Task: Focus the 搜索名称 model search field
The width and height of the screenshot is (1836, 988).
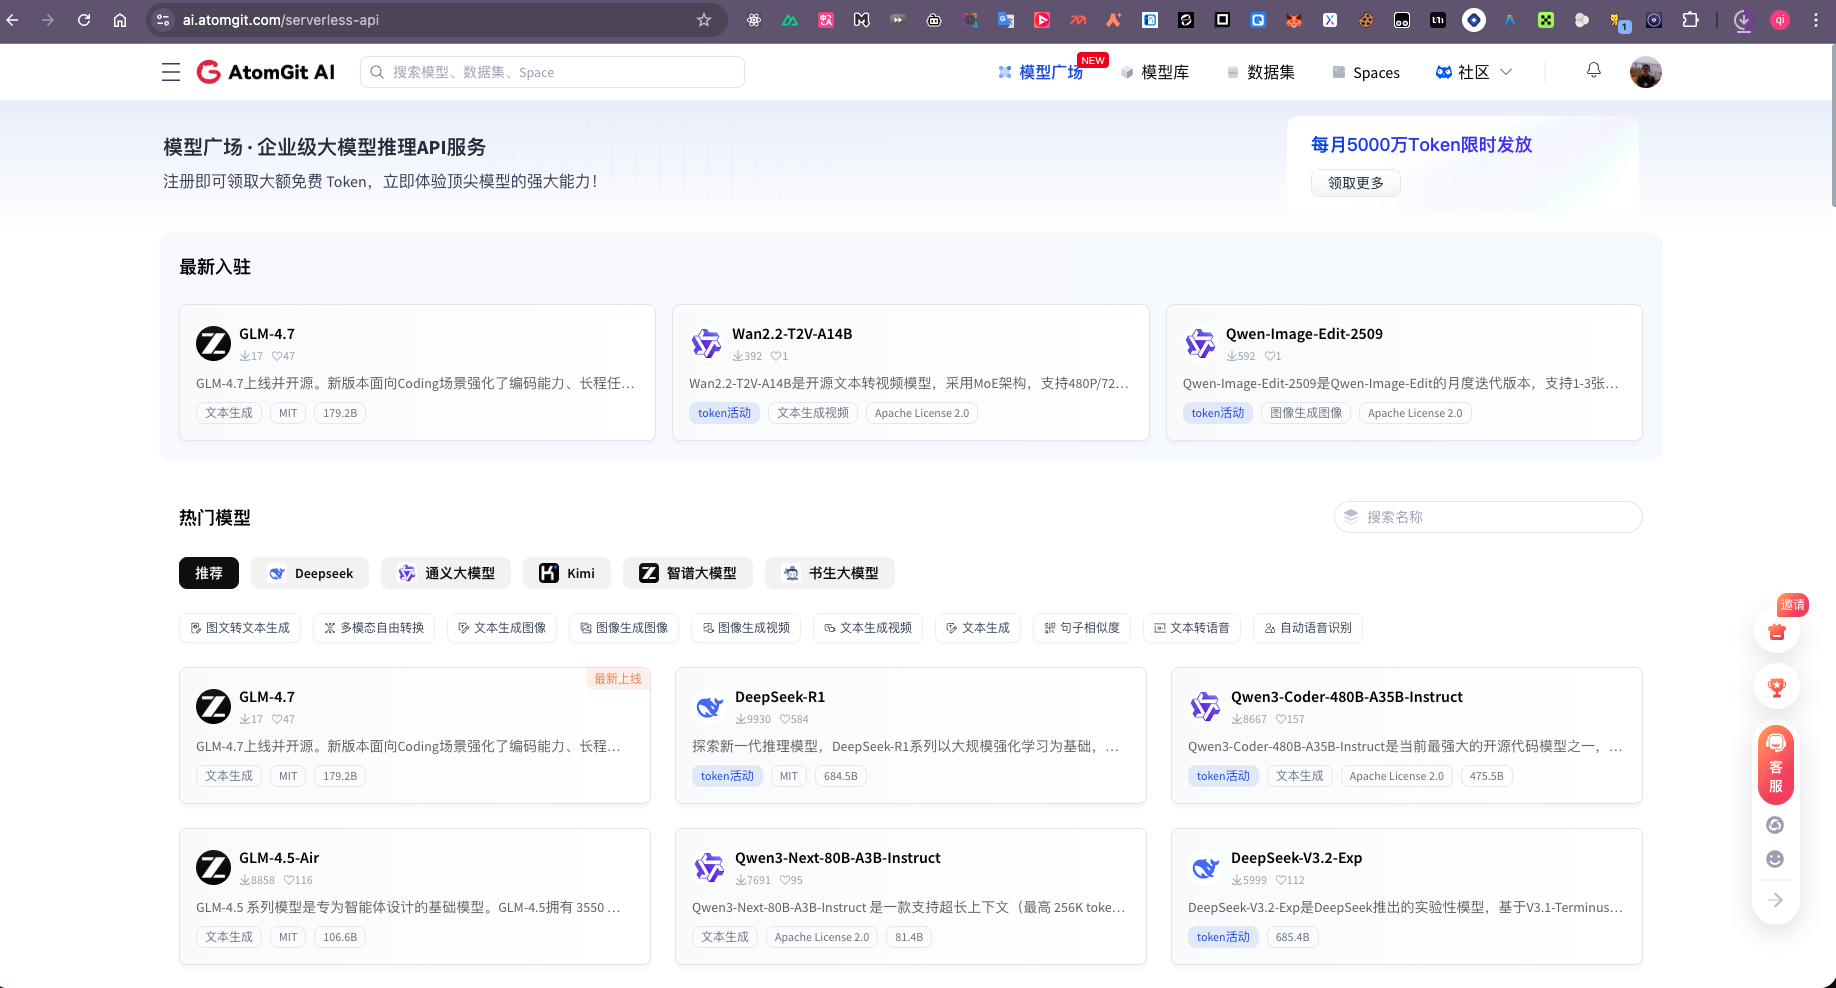Action: coord(1488,517)
